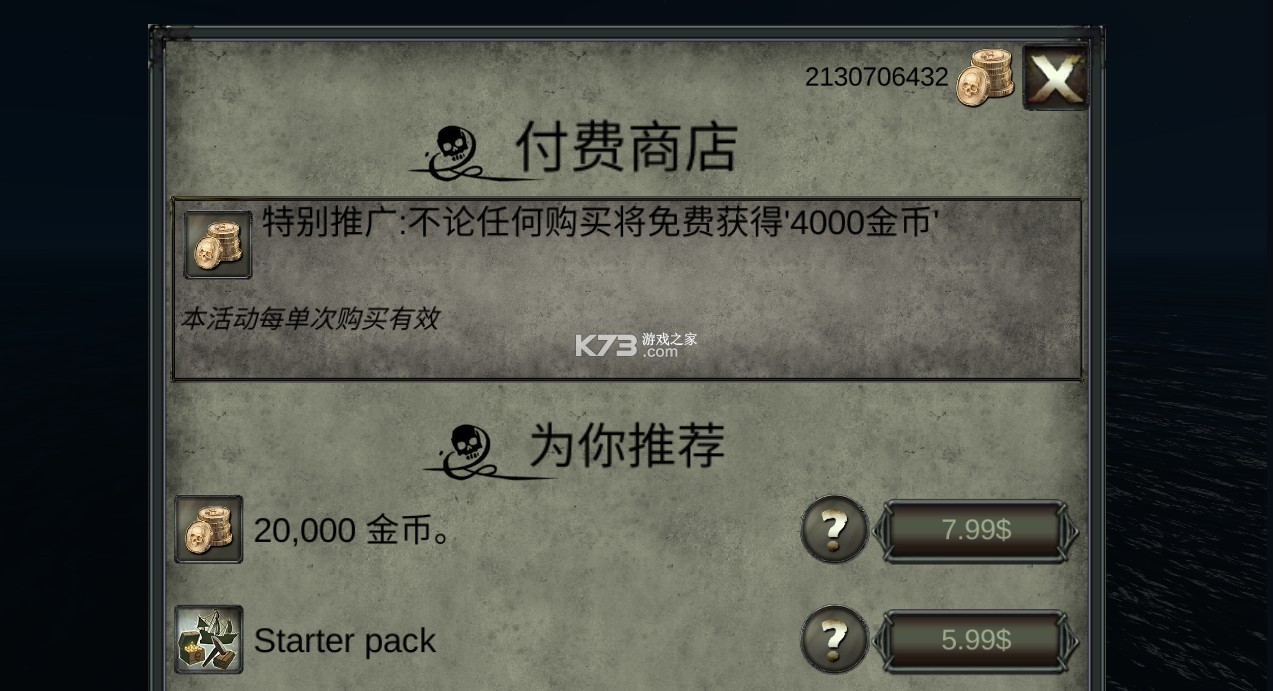This screenshot has height=691, width=1273.
Task: Select the coin balance 2130706432
Action: pyautogui.click(x=876, y=77)
